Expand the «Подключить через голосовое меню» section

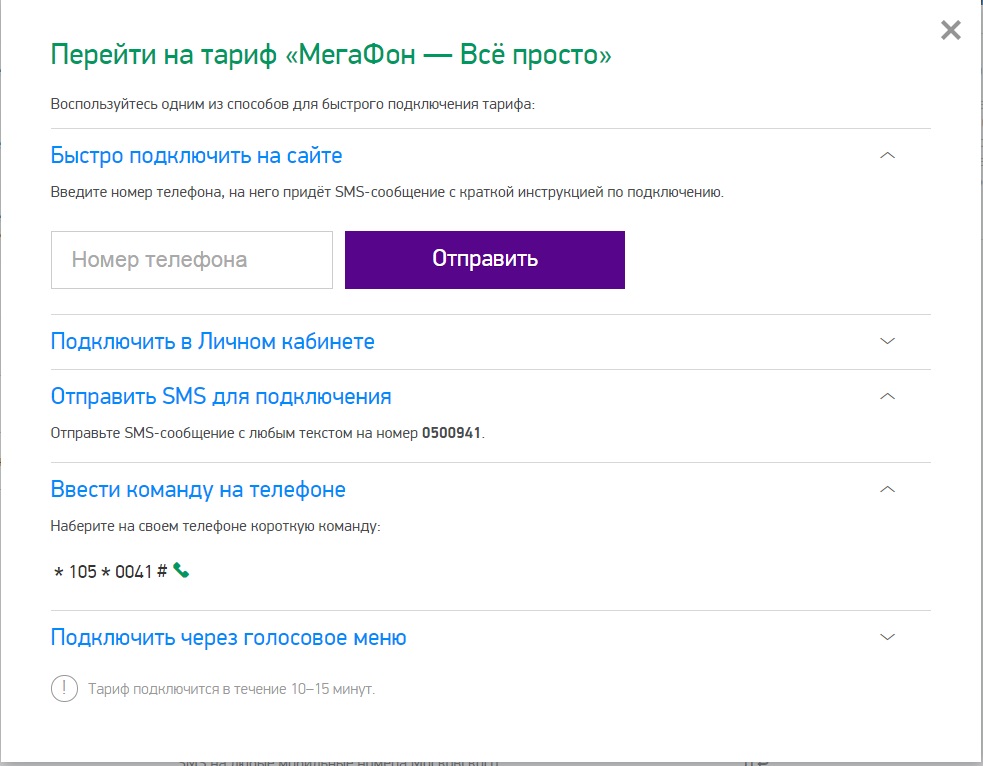pyautogui.click(x=885, y=635)
